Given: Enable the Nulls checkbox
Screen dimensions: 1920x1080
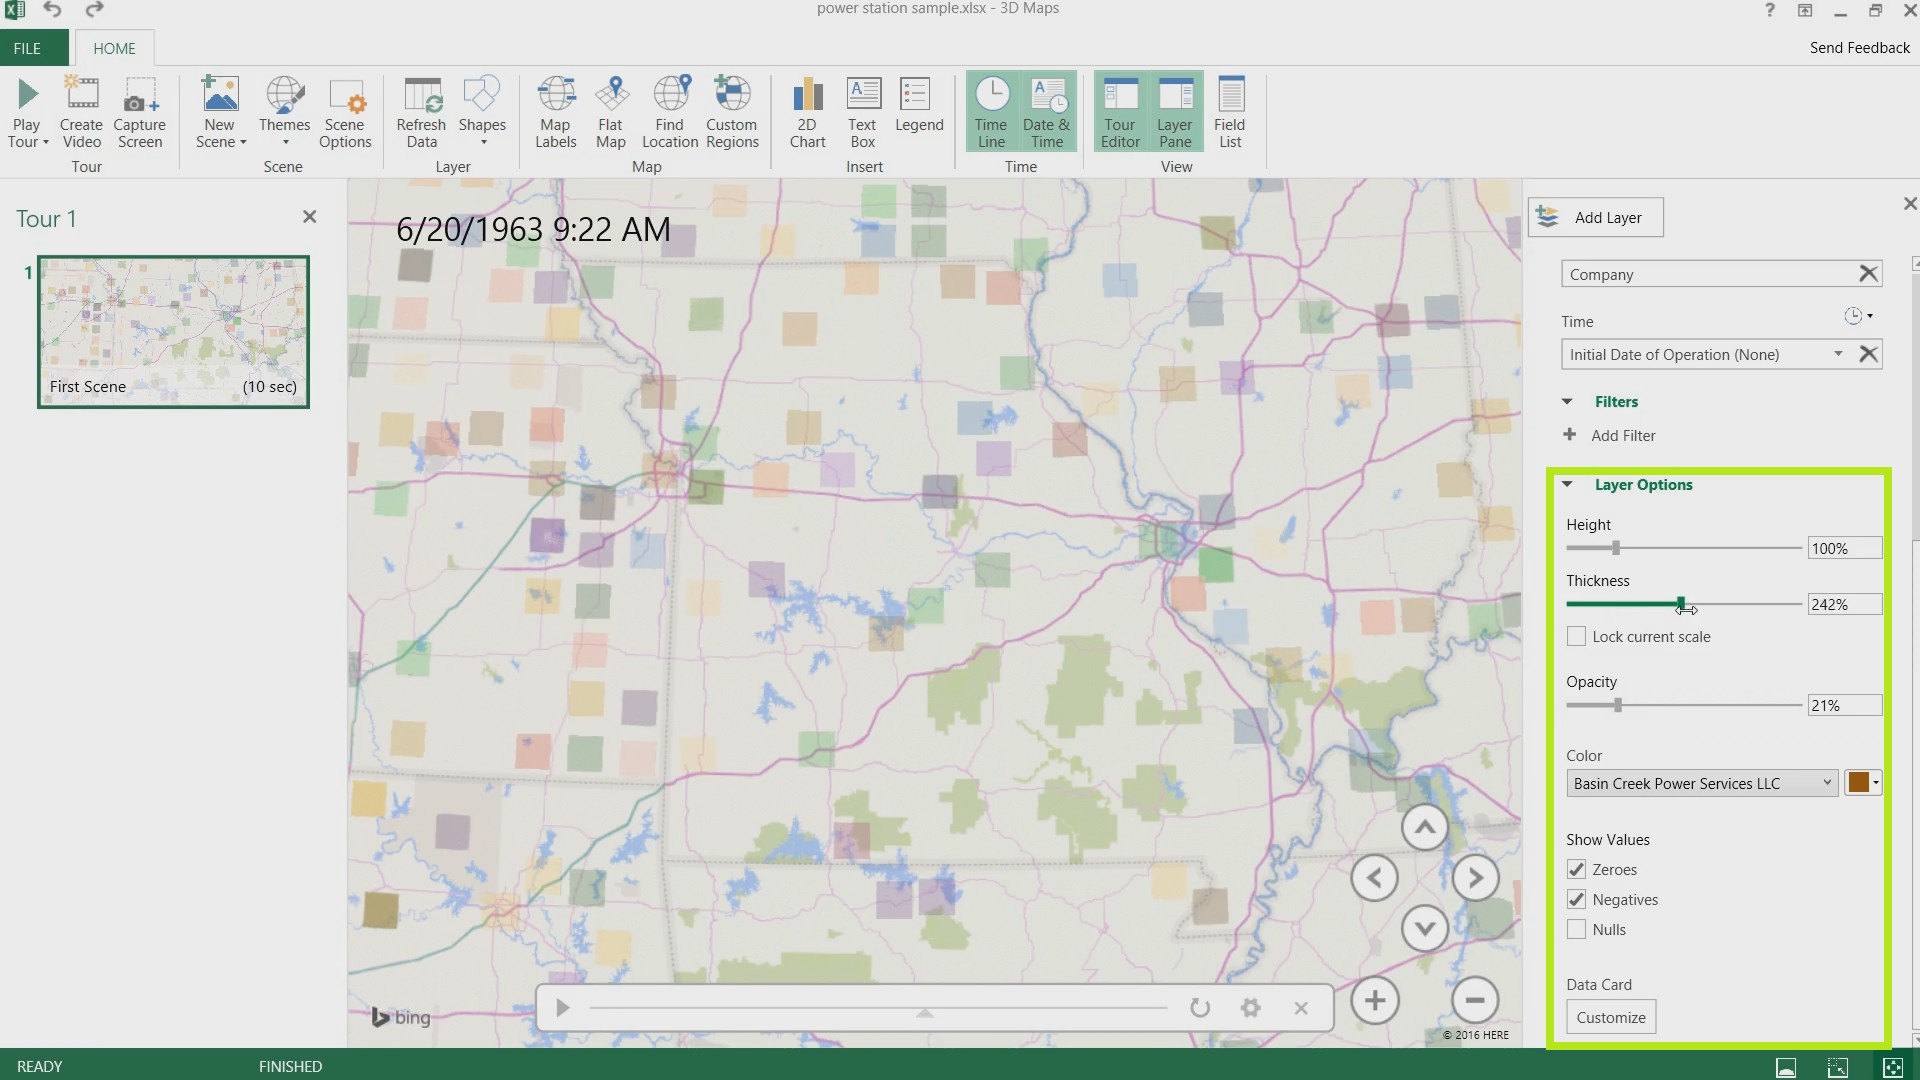Looking at the screenshot, I should click(1577, 930).
